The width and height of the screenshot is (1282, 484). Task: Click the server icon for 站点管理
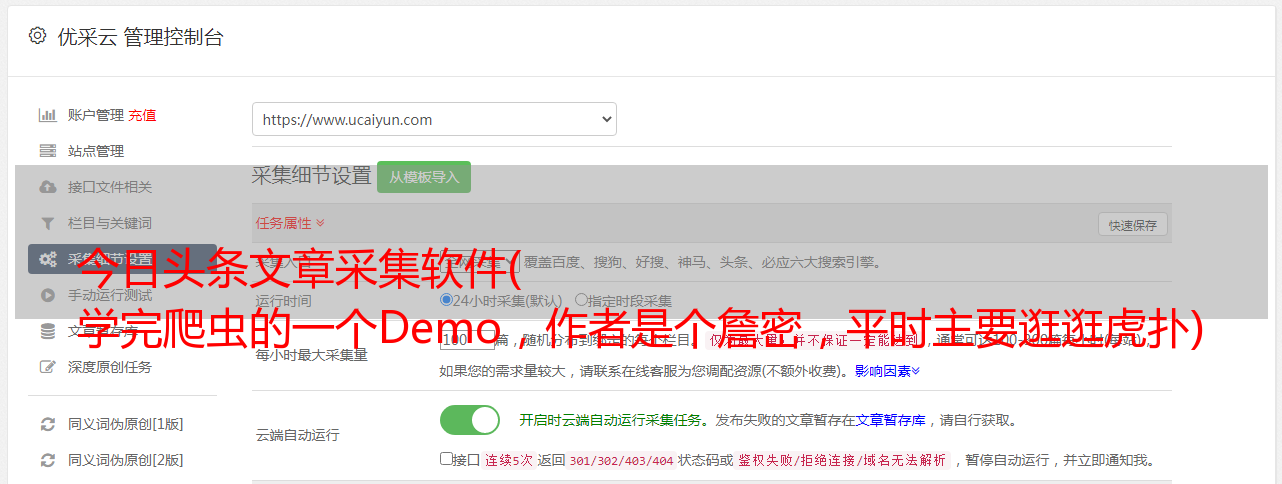47,151
